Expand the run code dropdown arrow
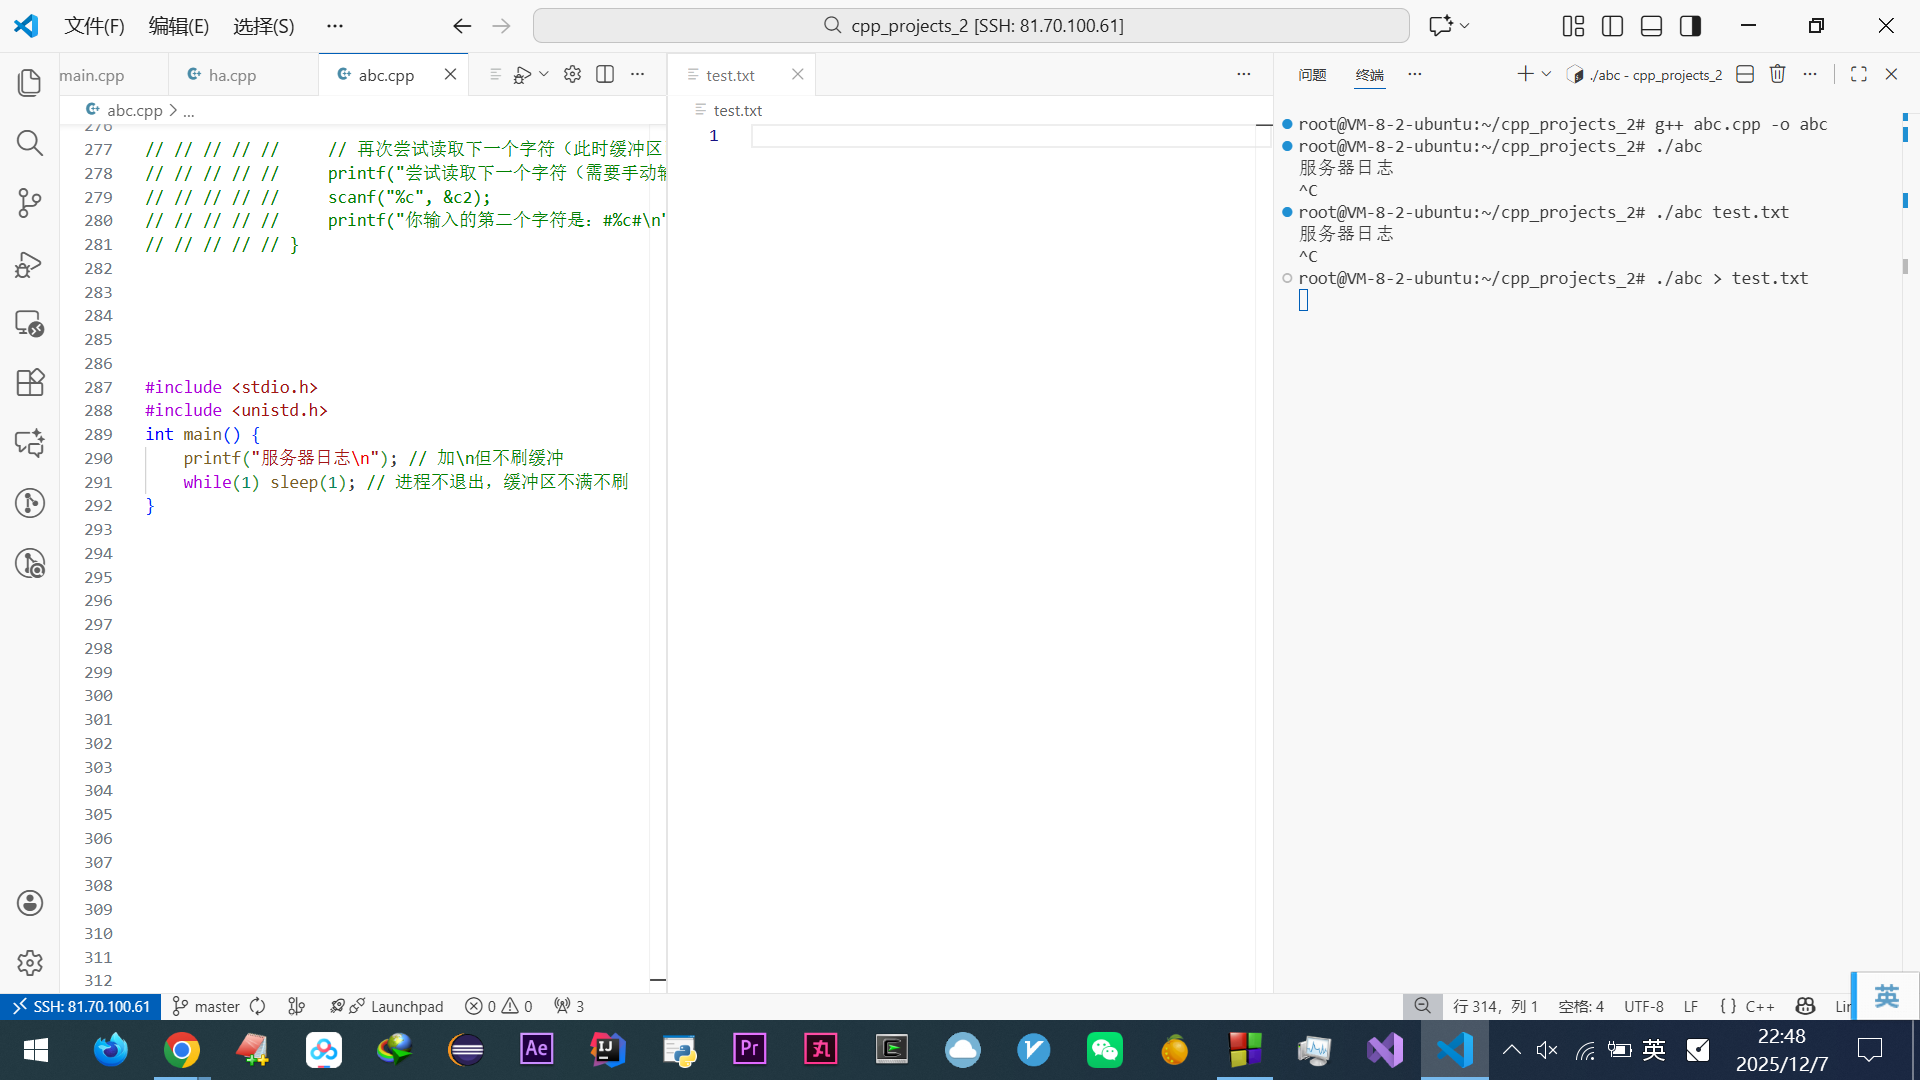Viewport: 1920px width, 1080px height. coord(544,74)
